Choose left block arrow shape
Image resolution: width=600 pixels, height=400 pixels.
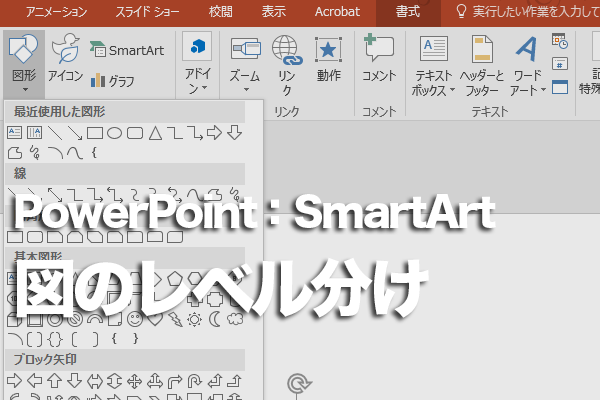pyautogui.click(x=35, y=381)
